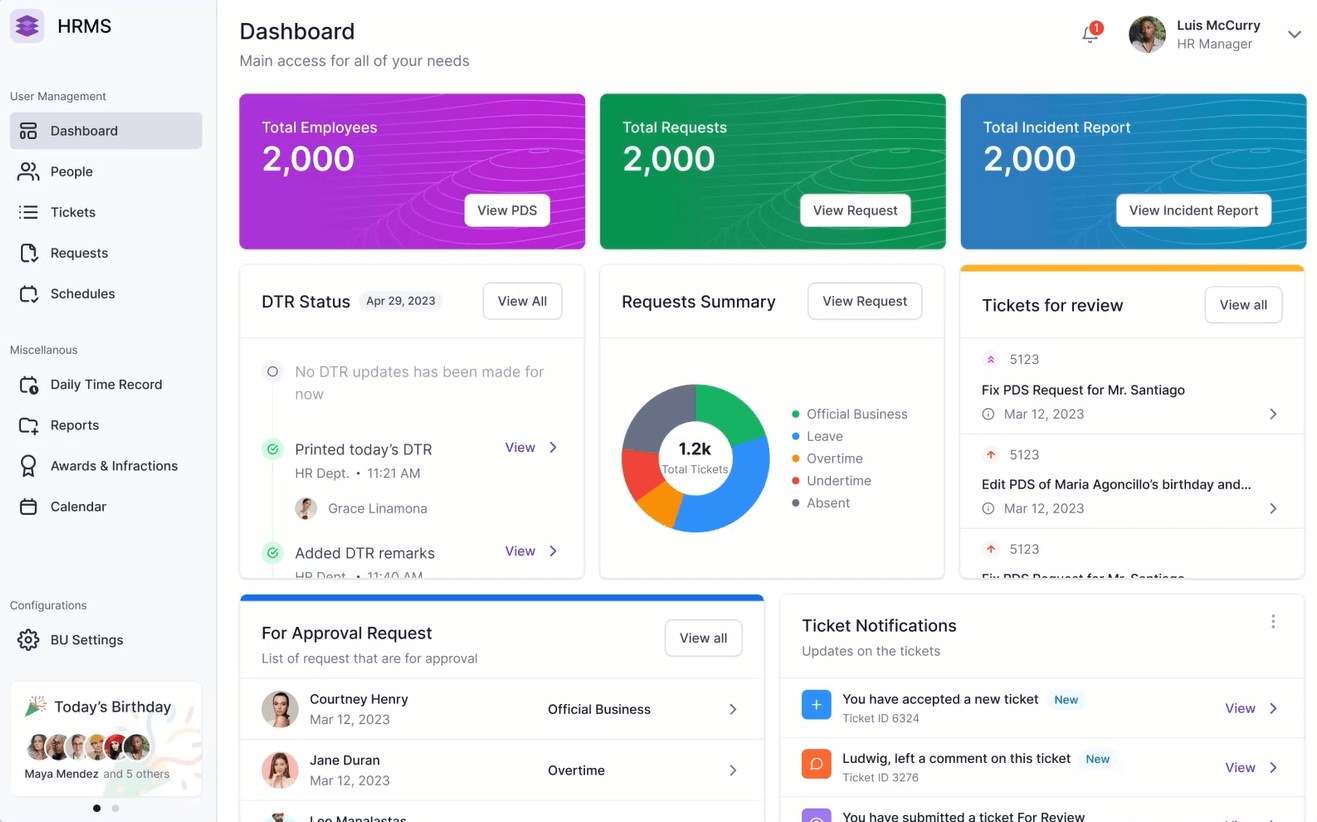This screenshot has height=822, width=1317.
Task: Click the notification bell icon
Action: tap(1090, 34)
